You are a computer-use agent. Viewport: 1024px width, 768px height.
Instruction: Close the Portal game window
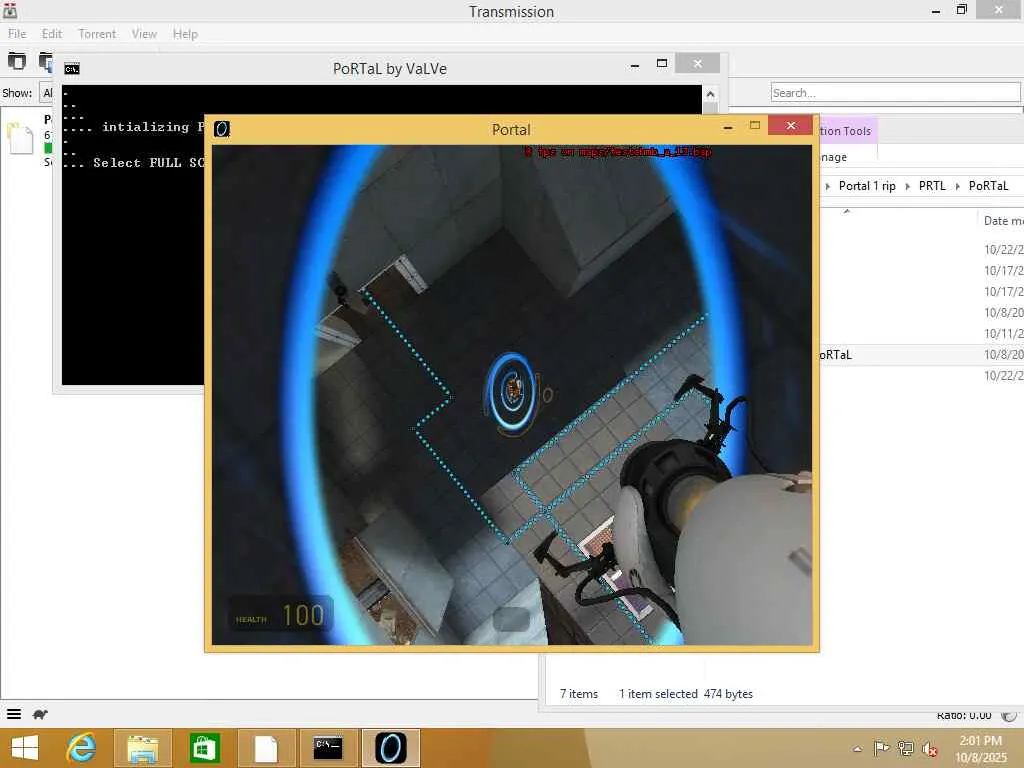791,125
